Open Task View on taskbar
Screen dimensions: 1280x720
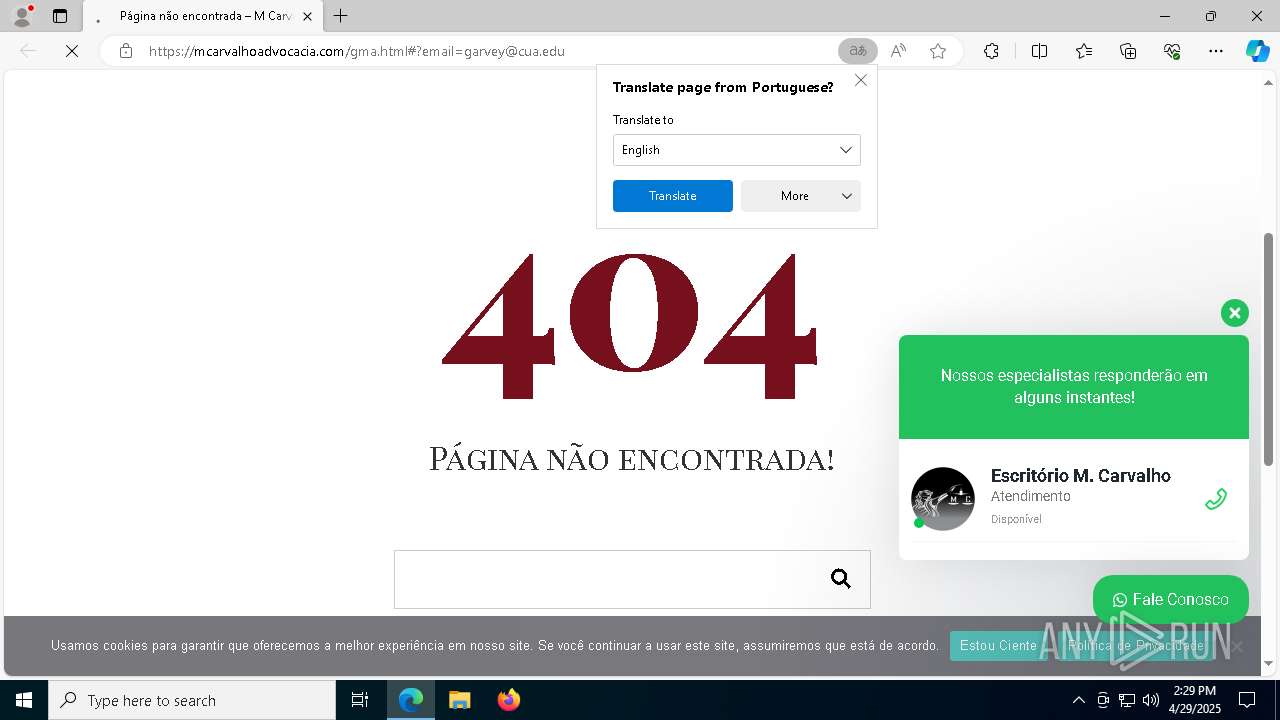pyautogui.click(x=360, y=700)
